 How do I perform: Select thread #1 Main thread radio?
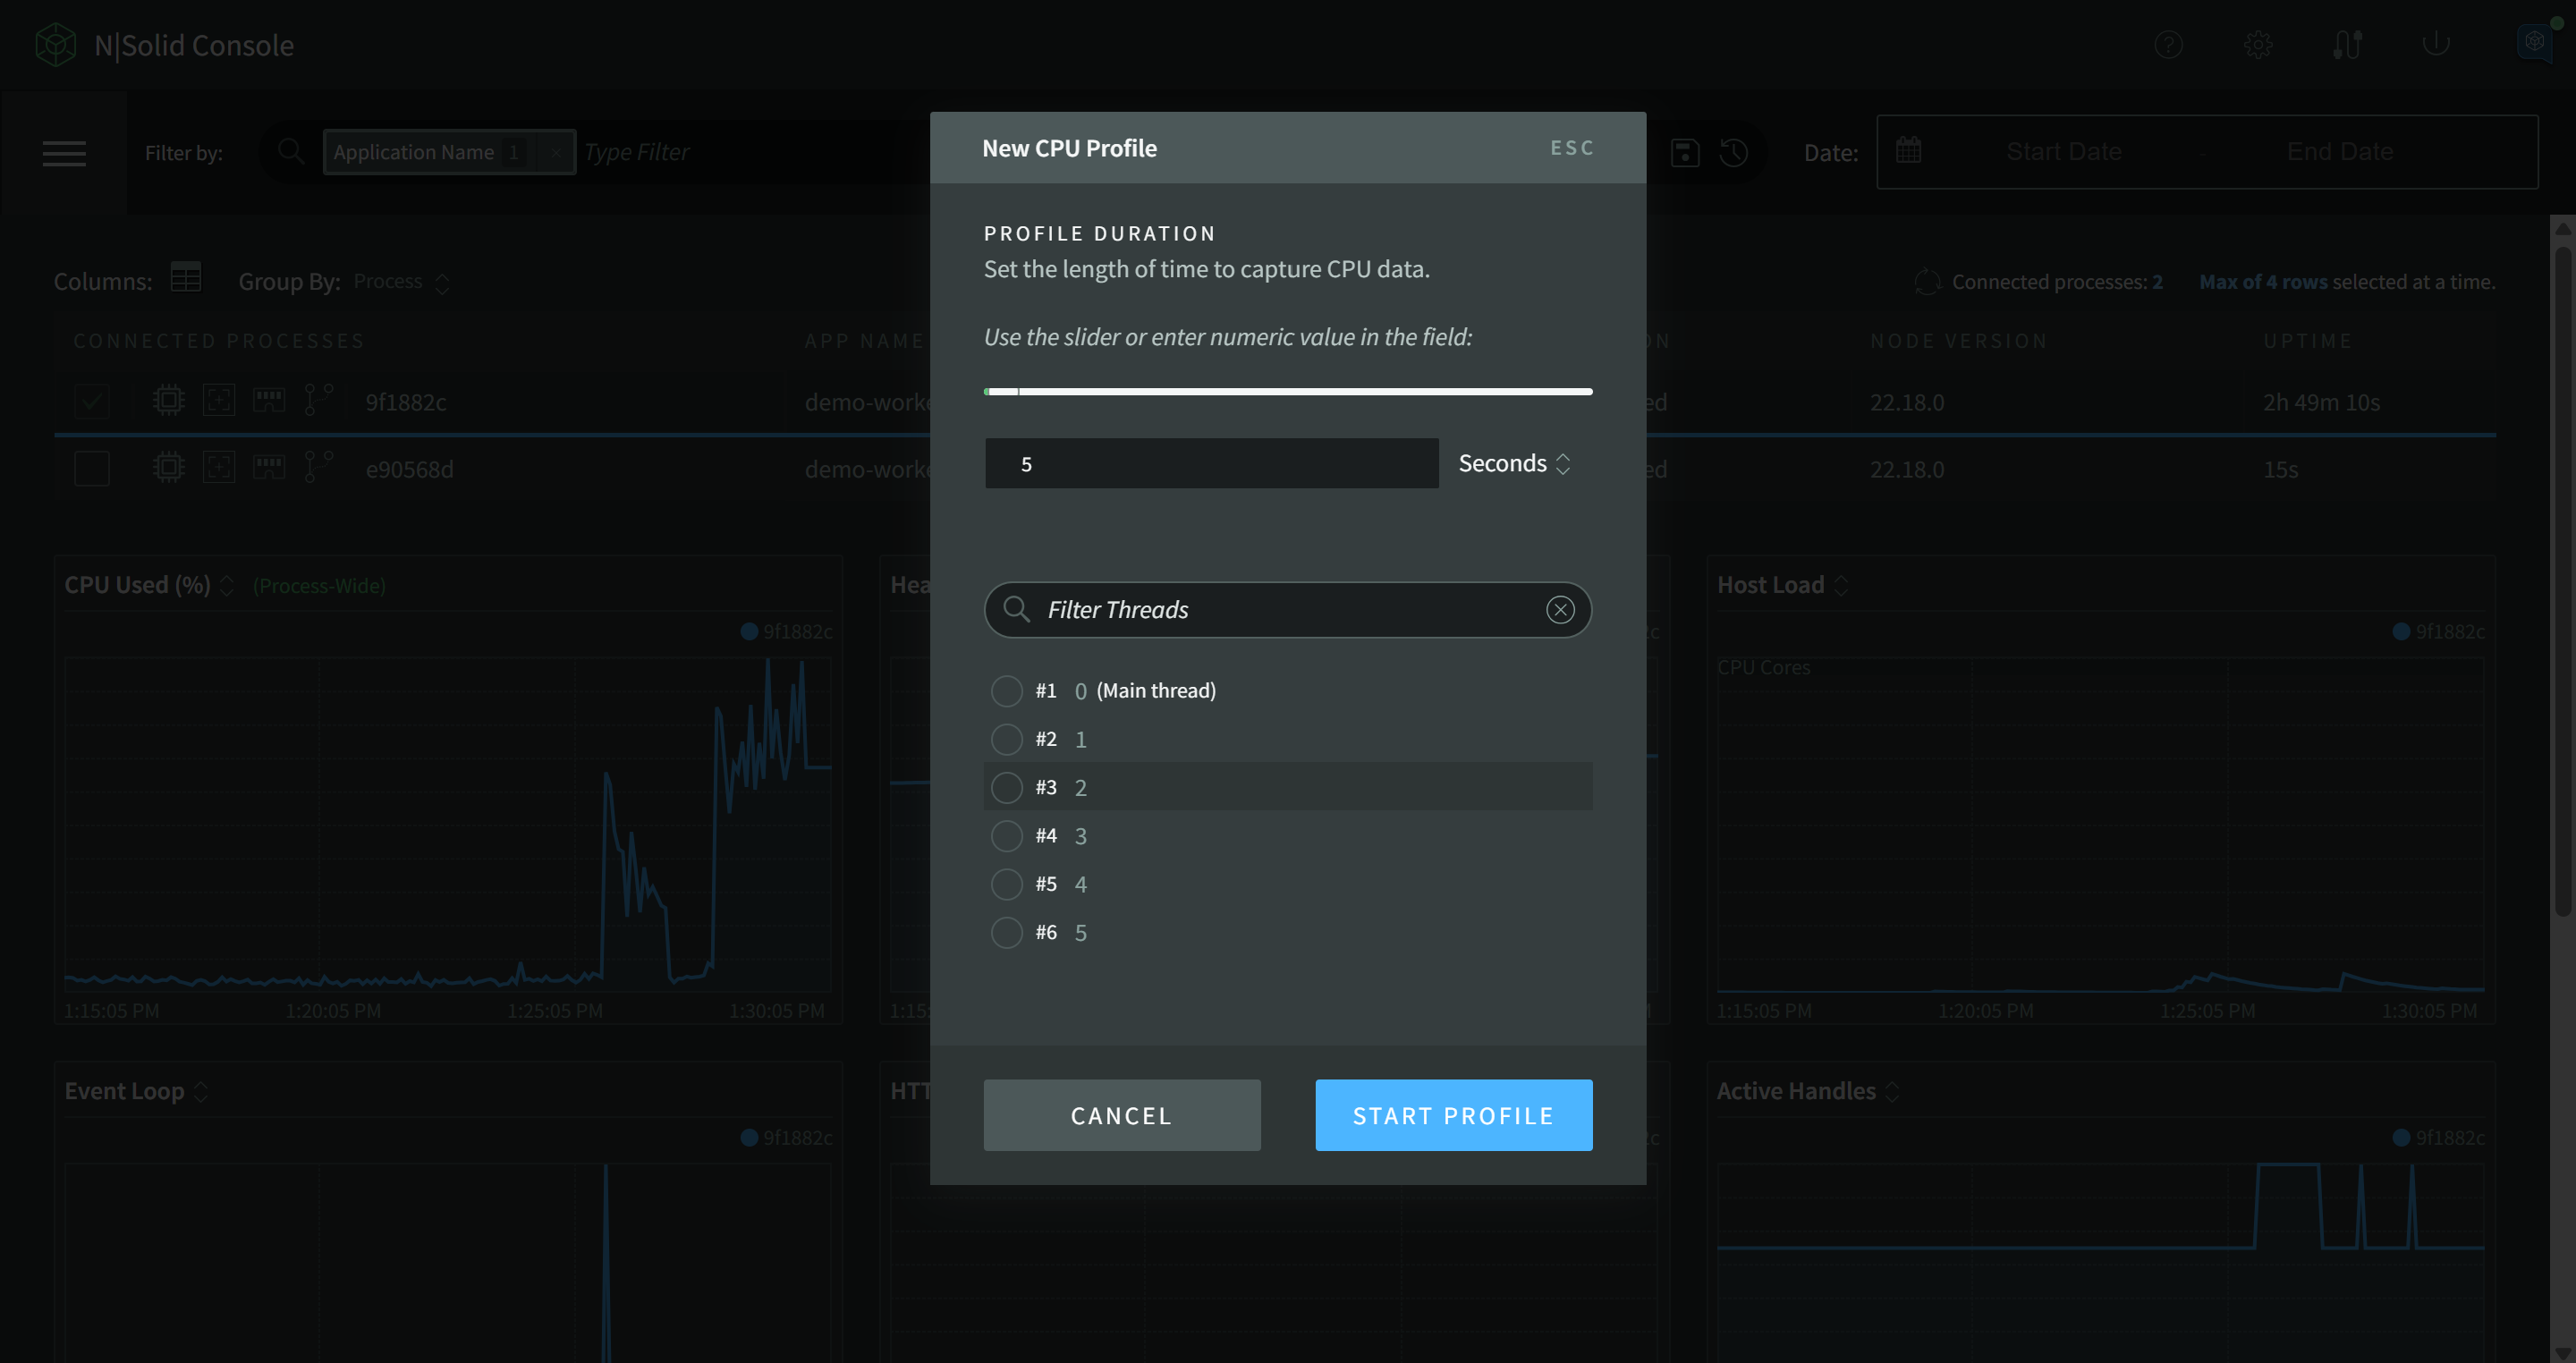(1006, 690)
